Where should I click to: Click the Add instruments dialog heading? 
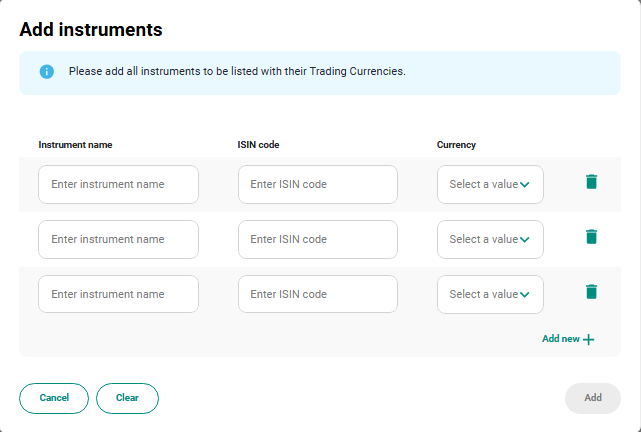point(91,30)
